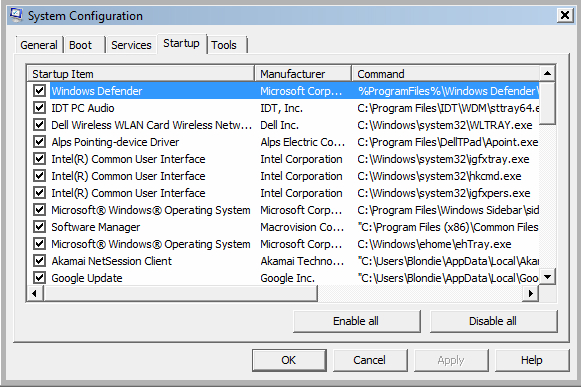581x387 pixels.
Task: Close the System Configuration dialog
Action: tap(565, 15)
